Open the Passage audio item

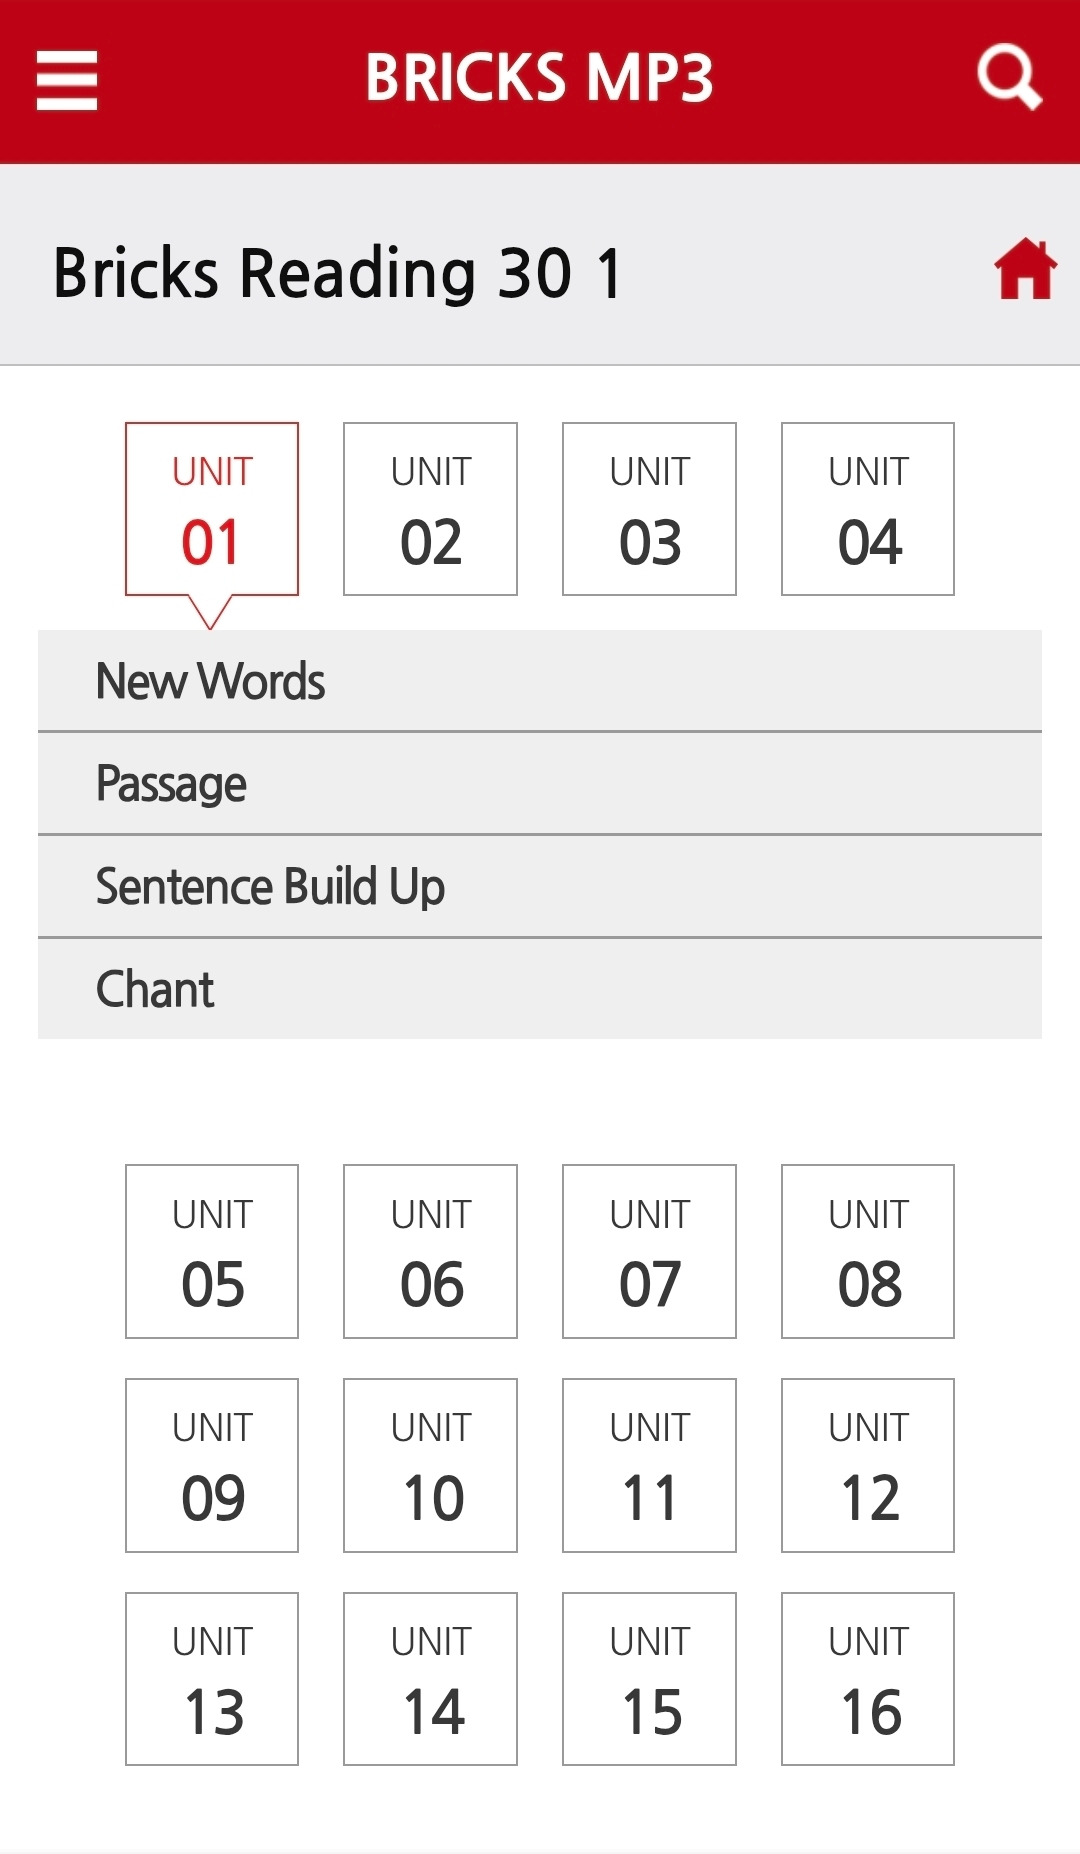coord(540,784)
